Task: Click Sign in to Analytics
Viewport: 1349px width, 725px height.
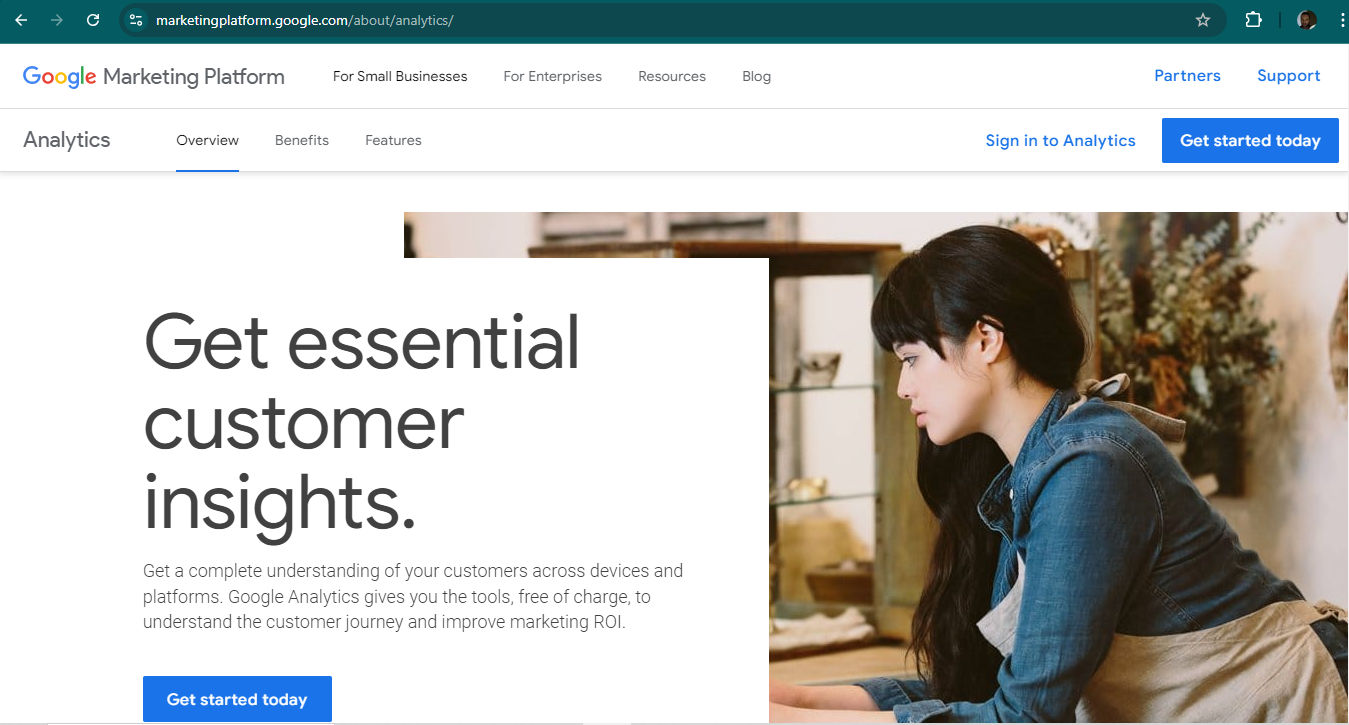Action: pos(1060,140)
